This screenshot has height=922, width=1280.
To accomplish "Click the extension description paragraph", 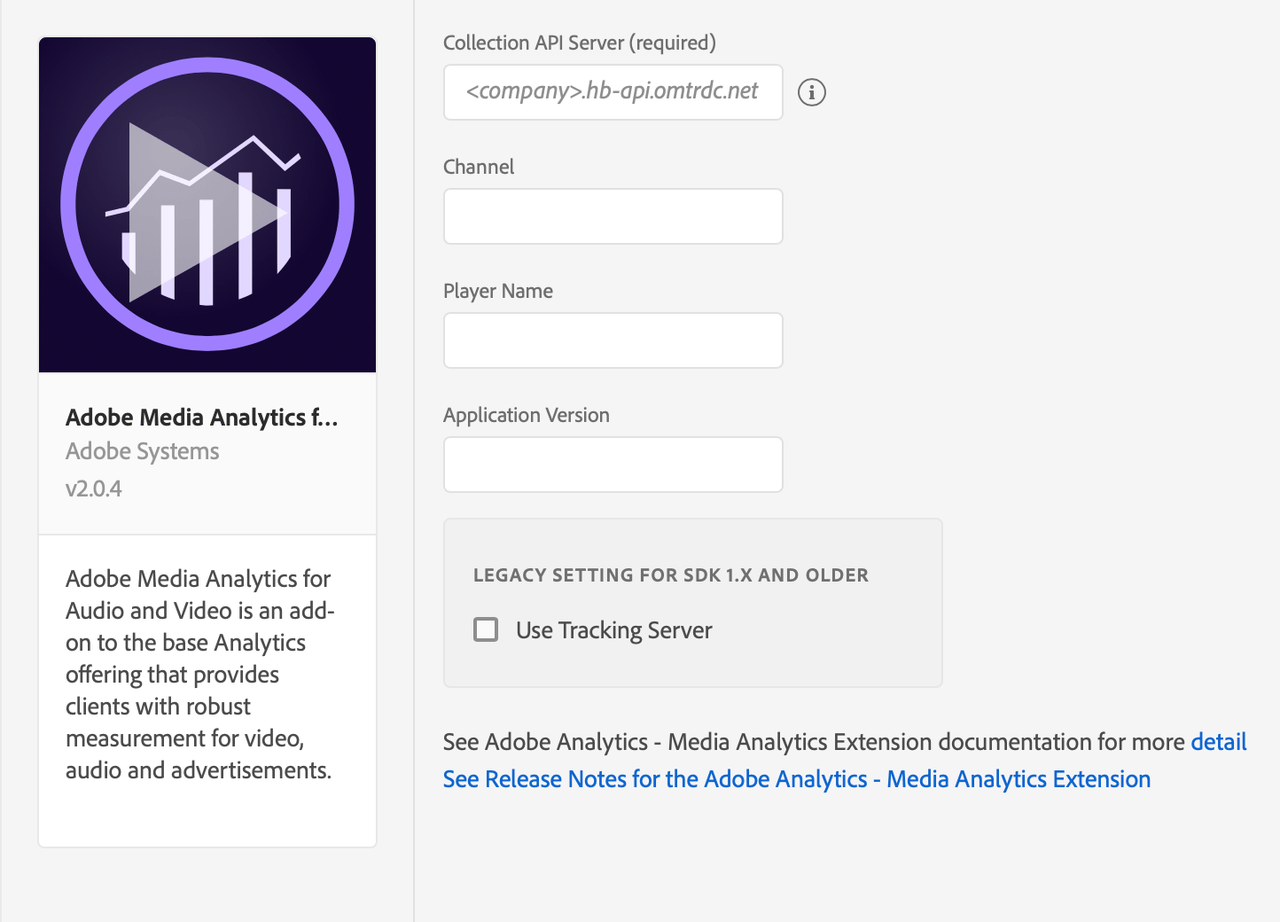I will pos(200,675).
